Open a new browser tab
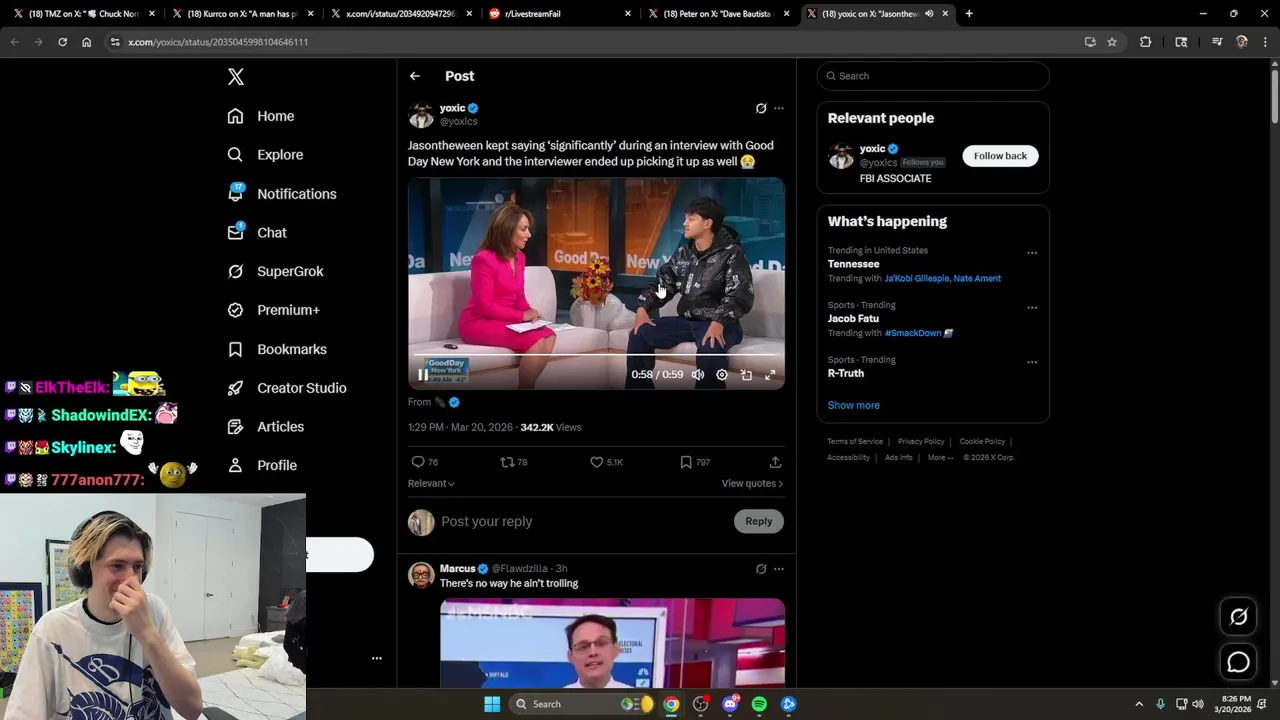The height and width of the screenshot is (720, 1280). click(x=969, y=14)
